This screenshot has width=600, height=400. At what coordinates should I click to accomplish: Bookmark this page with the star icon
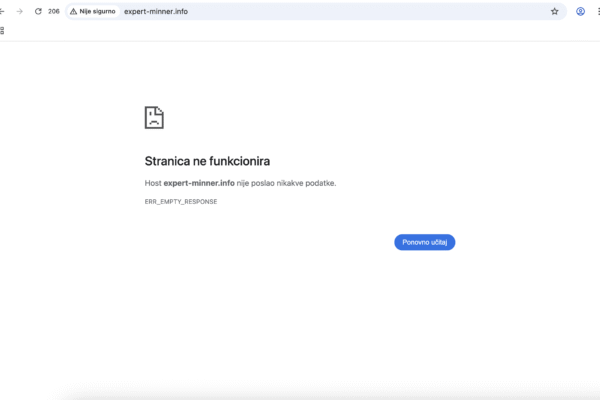(x=554, y=11)
